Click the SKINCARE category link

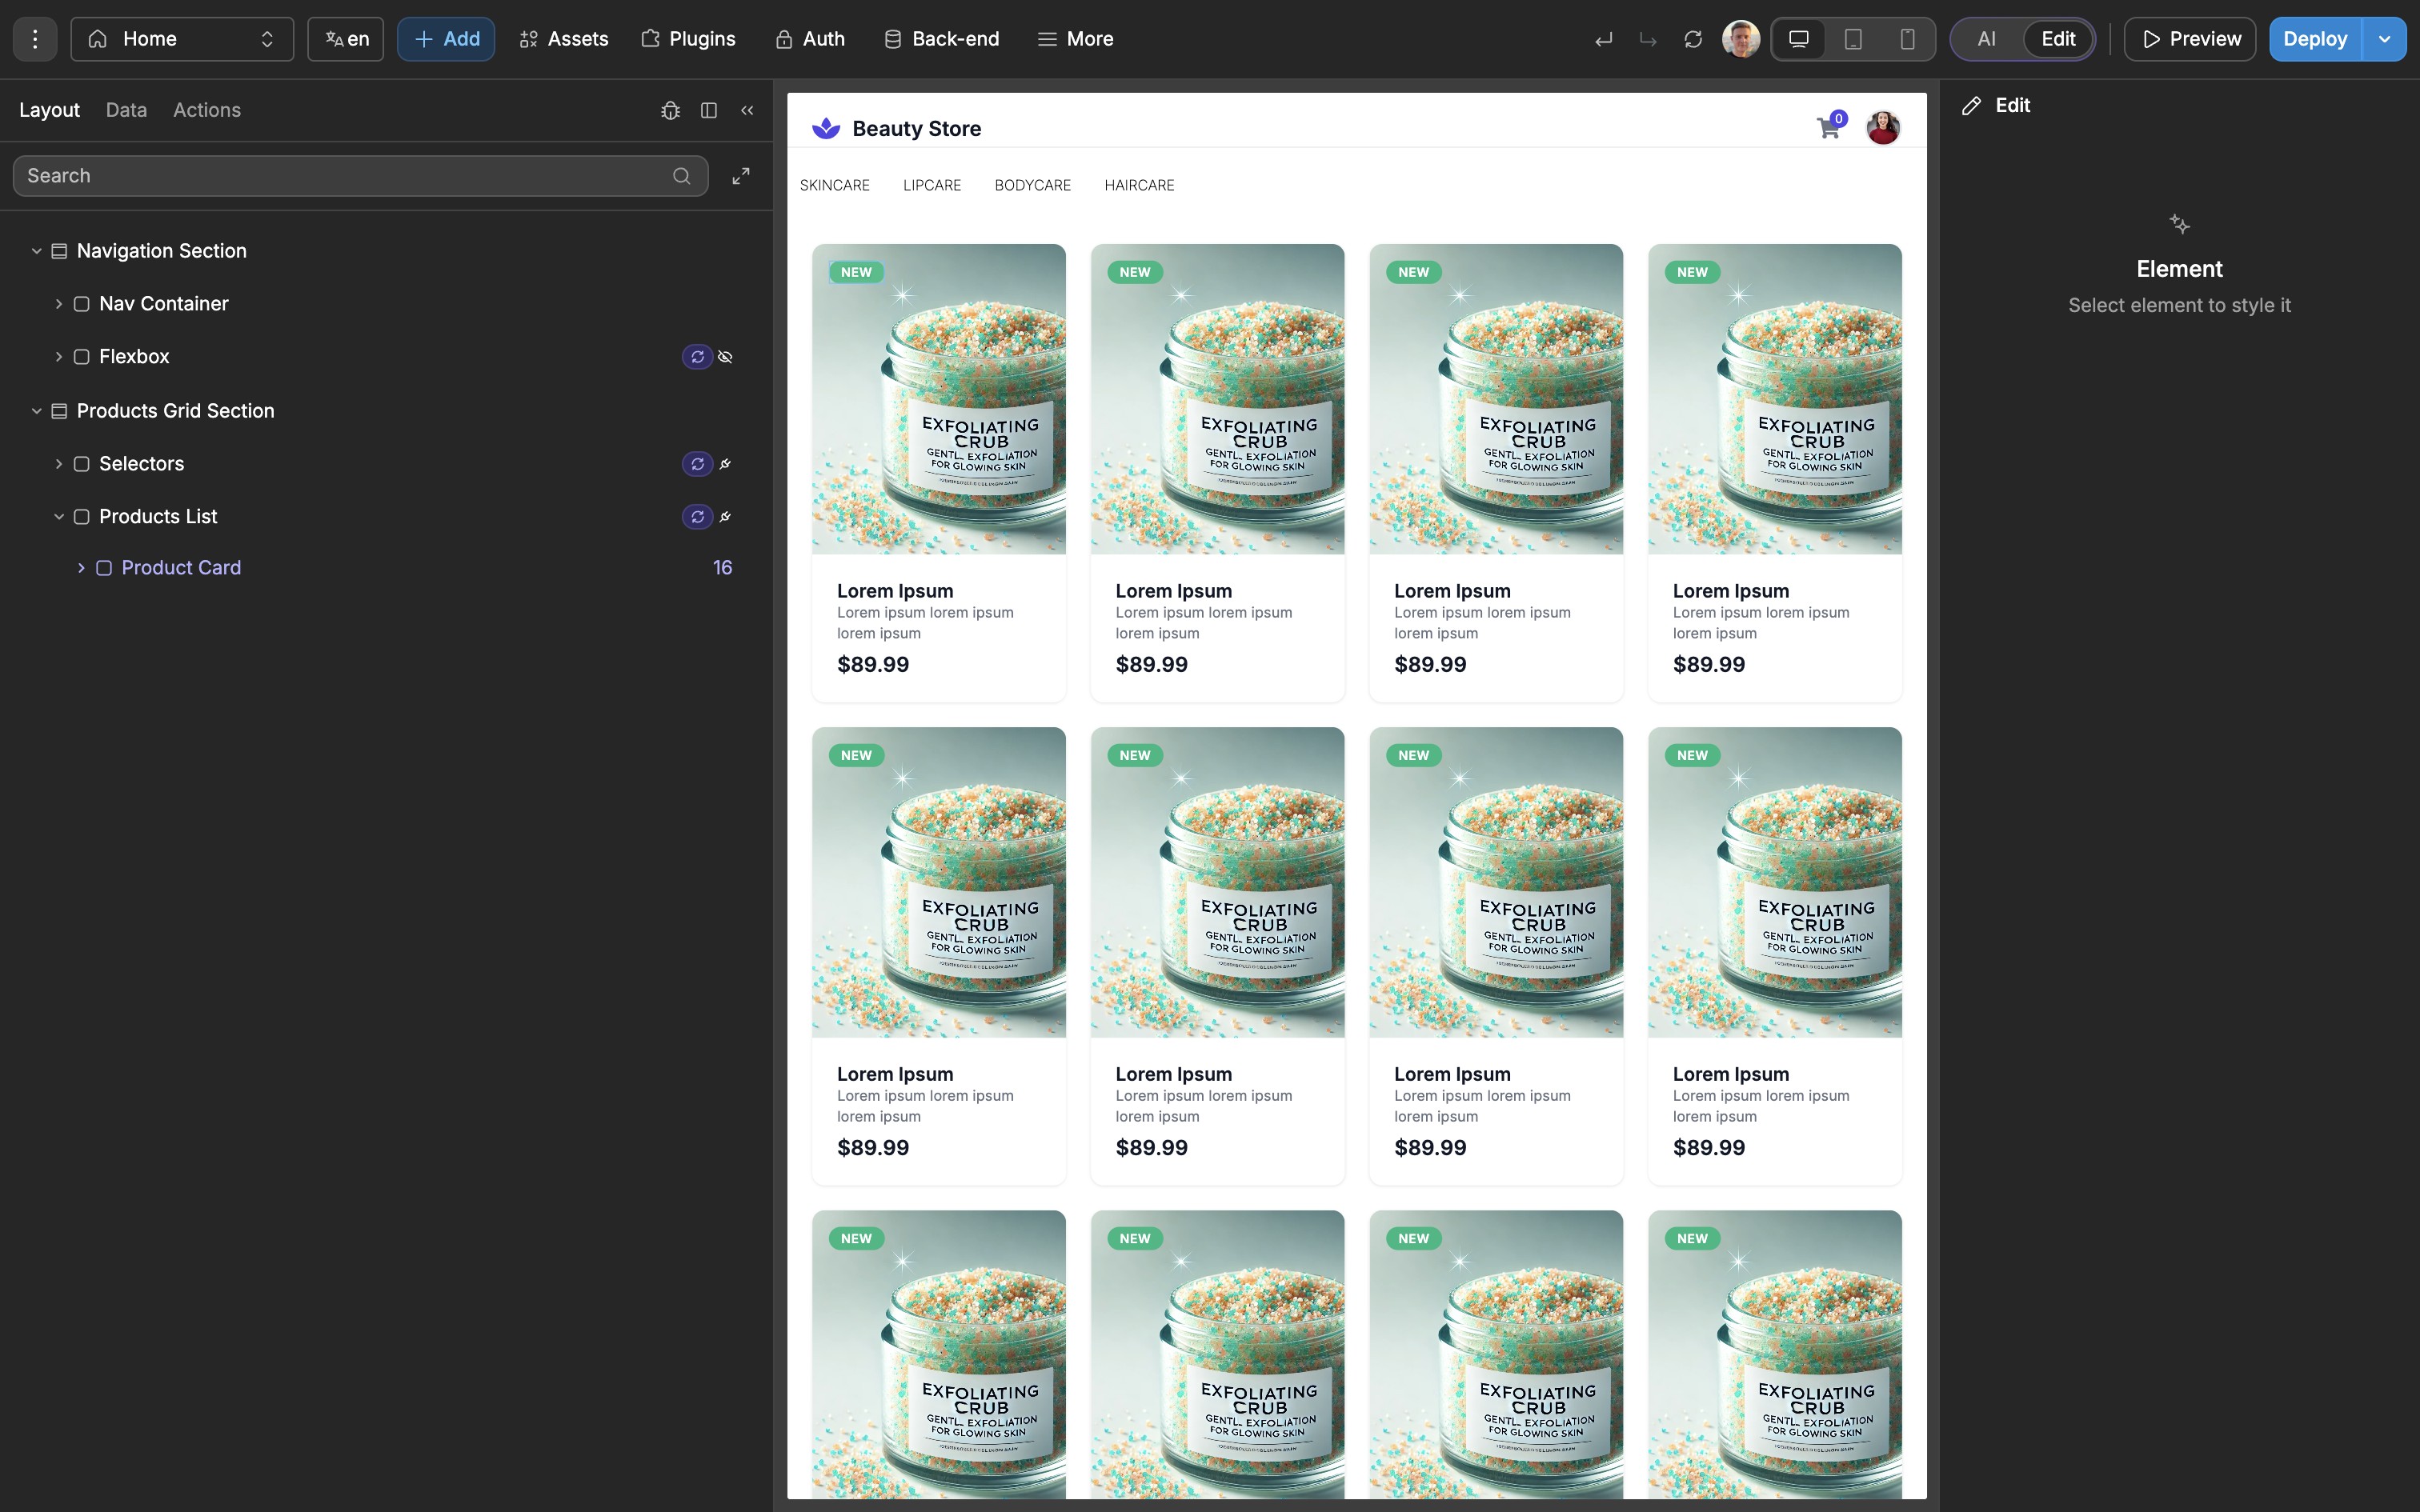(x=835, y=186)
